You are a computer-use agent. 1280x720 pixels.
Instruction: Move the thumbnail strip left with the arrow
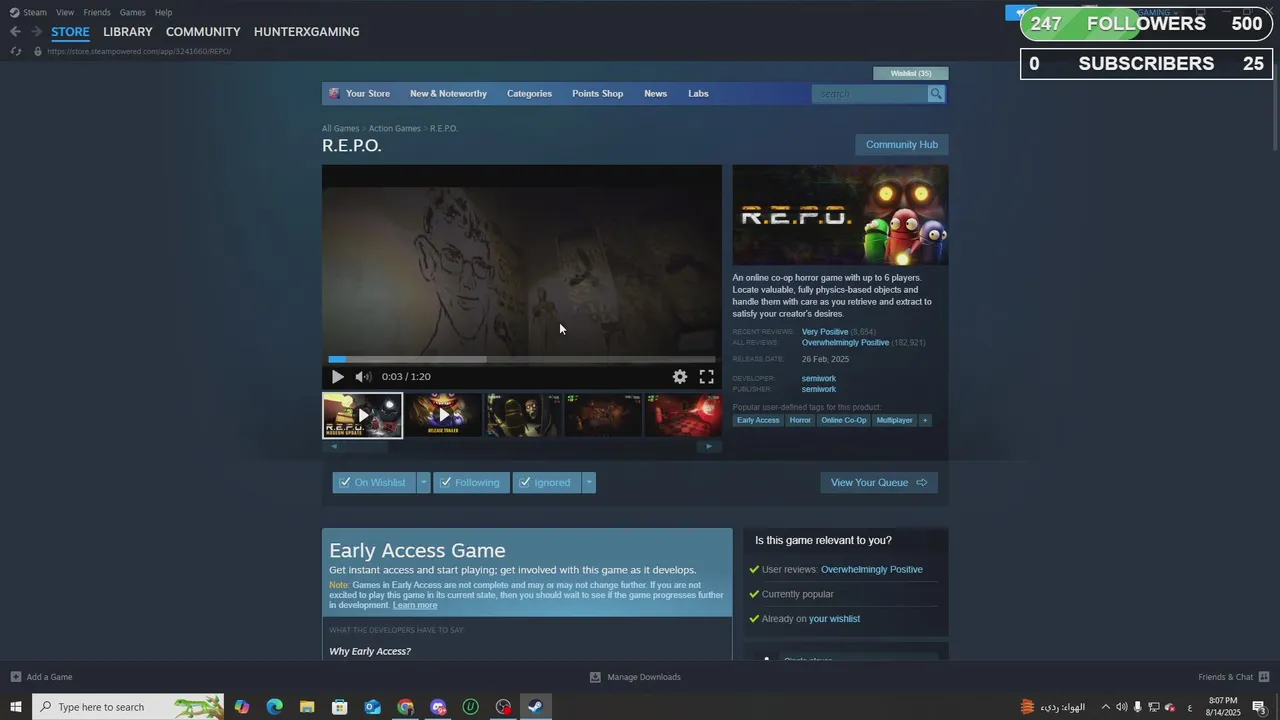[x=334, y=446]
